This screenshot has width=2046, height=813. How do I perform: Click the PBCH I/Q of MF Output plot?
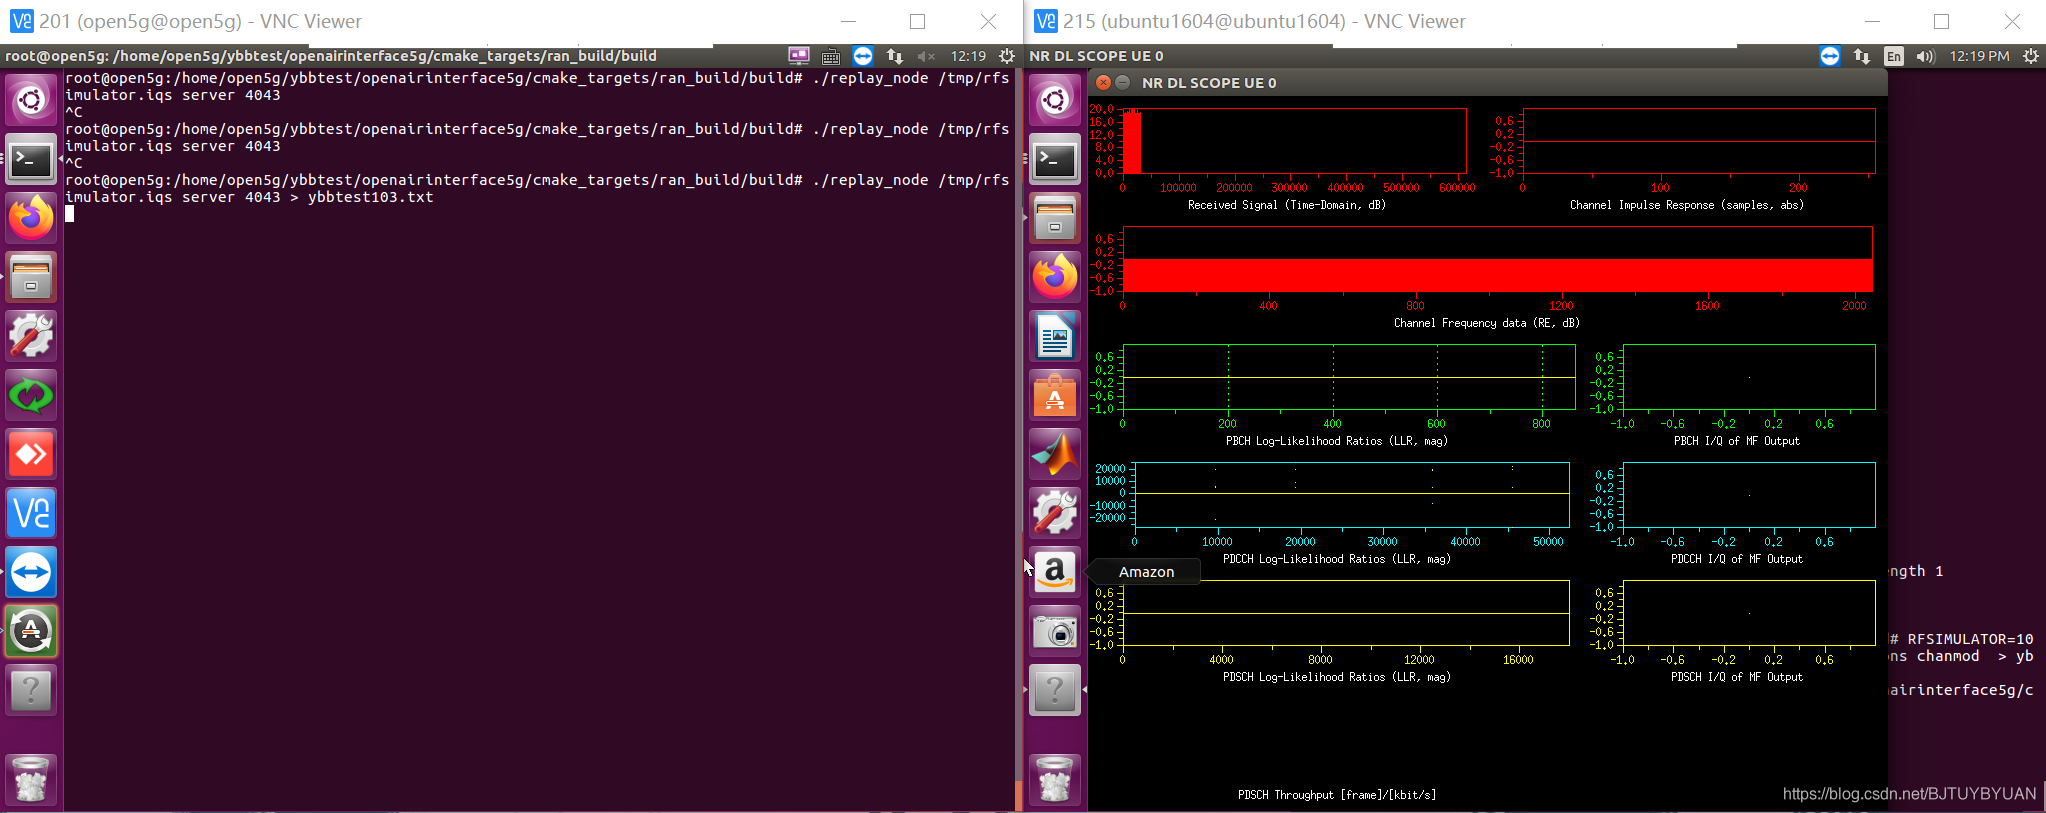pos(1749,377)
